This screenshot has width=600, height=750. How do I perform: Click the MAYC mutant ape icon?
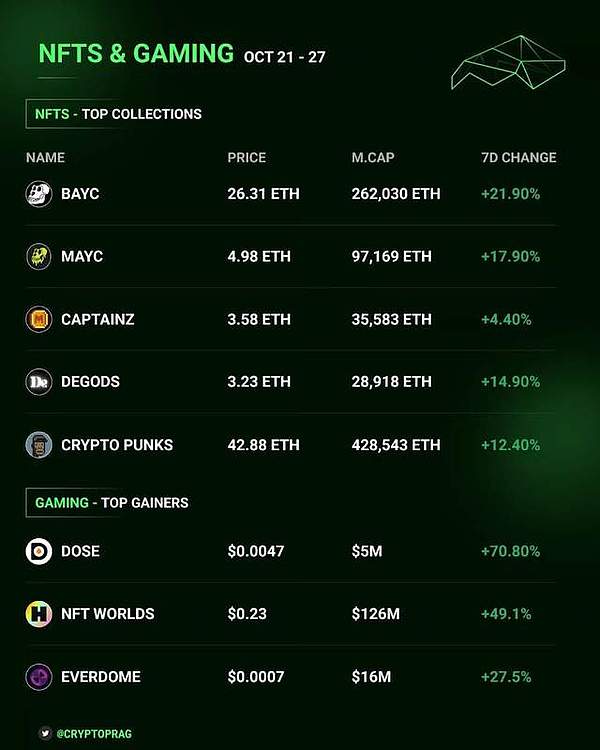point(38,257)
